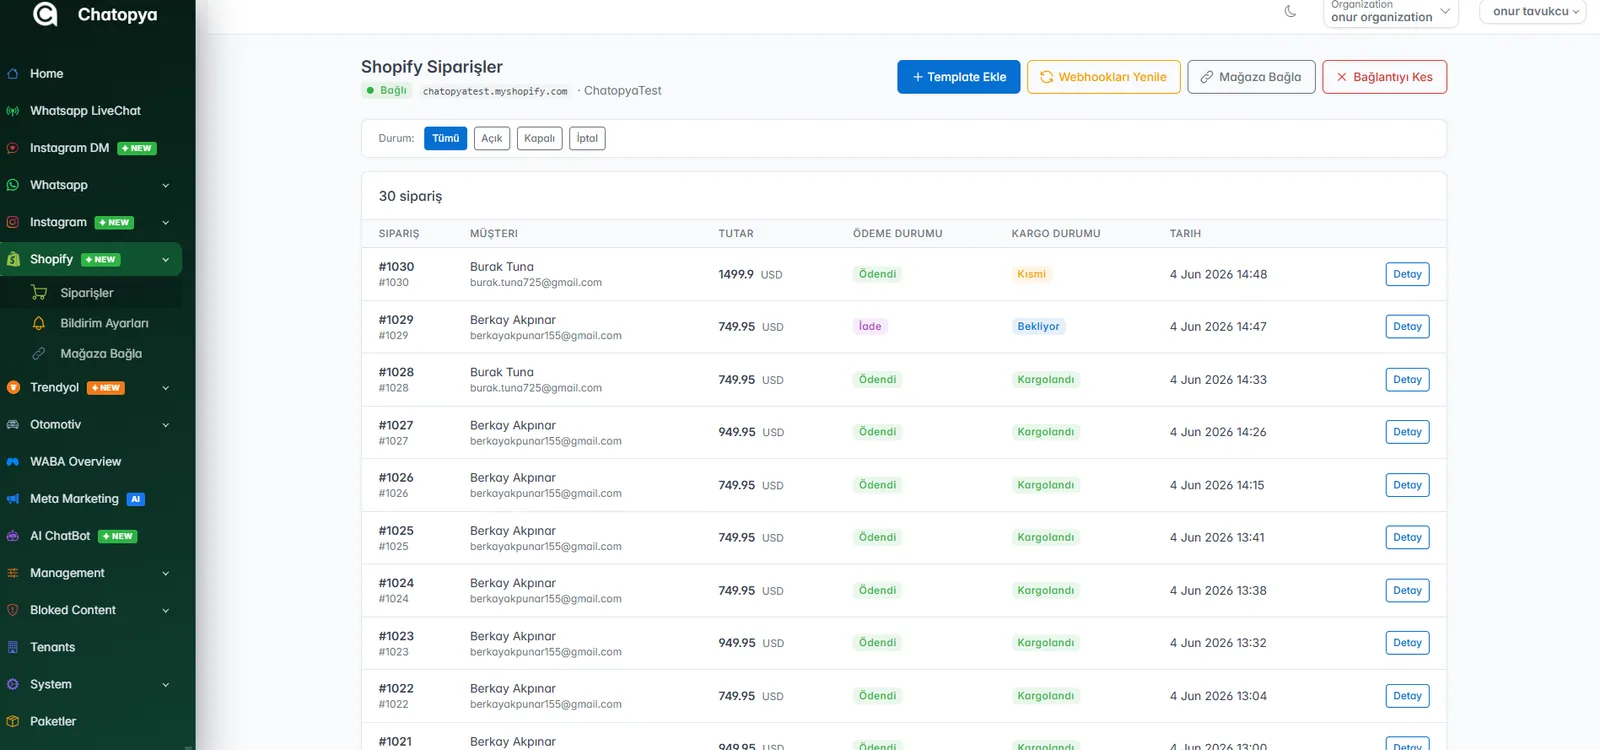Click the Bağlantıyı Kes button

pyautogui.click(x=1385, y=77)
